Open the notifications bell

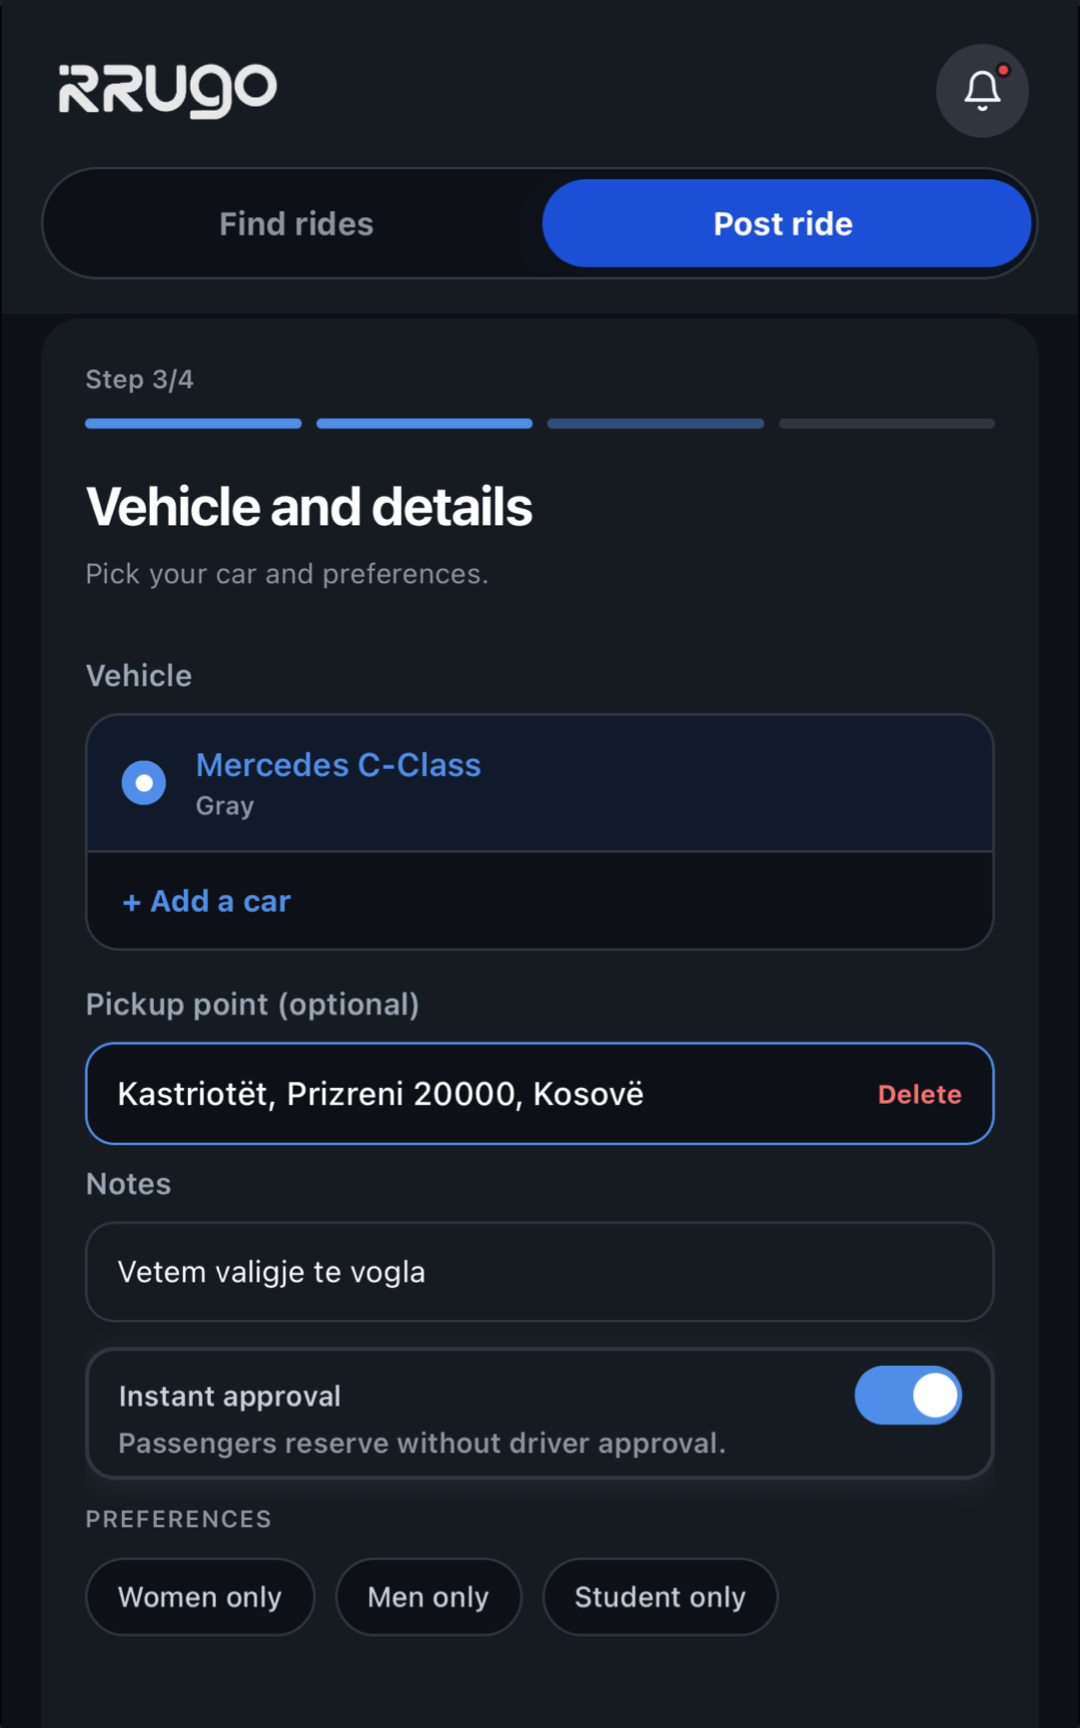click(x=982, y=91)
